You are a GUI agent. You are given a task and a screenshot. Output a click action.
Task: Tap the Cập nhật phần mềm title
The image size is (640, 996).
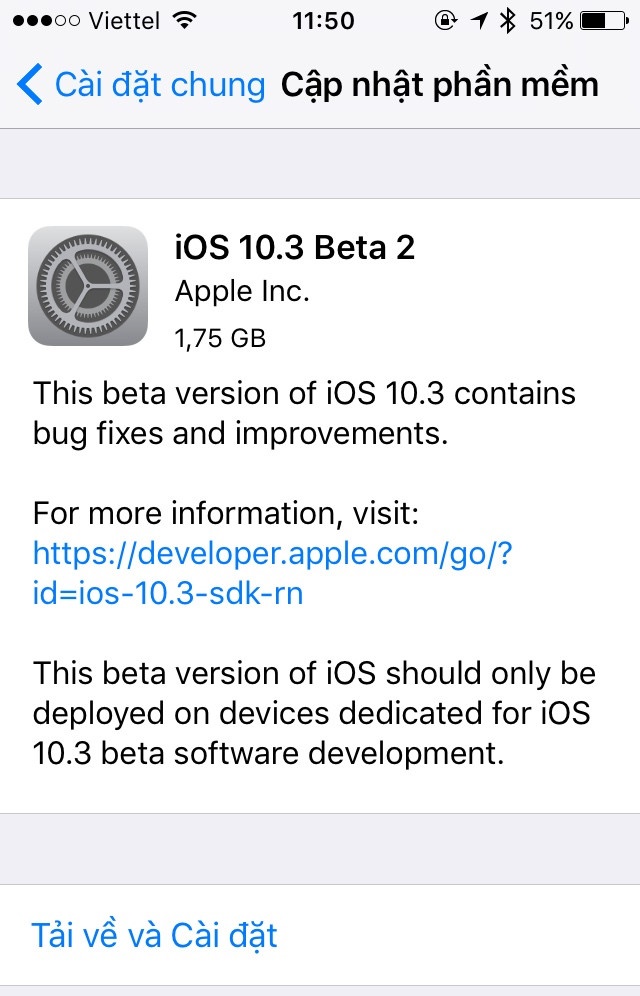pos(440,84)
